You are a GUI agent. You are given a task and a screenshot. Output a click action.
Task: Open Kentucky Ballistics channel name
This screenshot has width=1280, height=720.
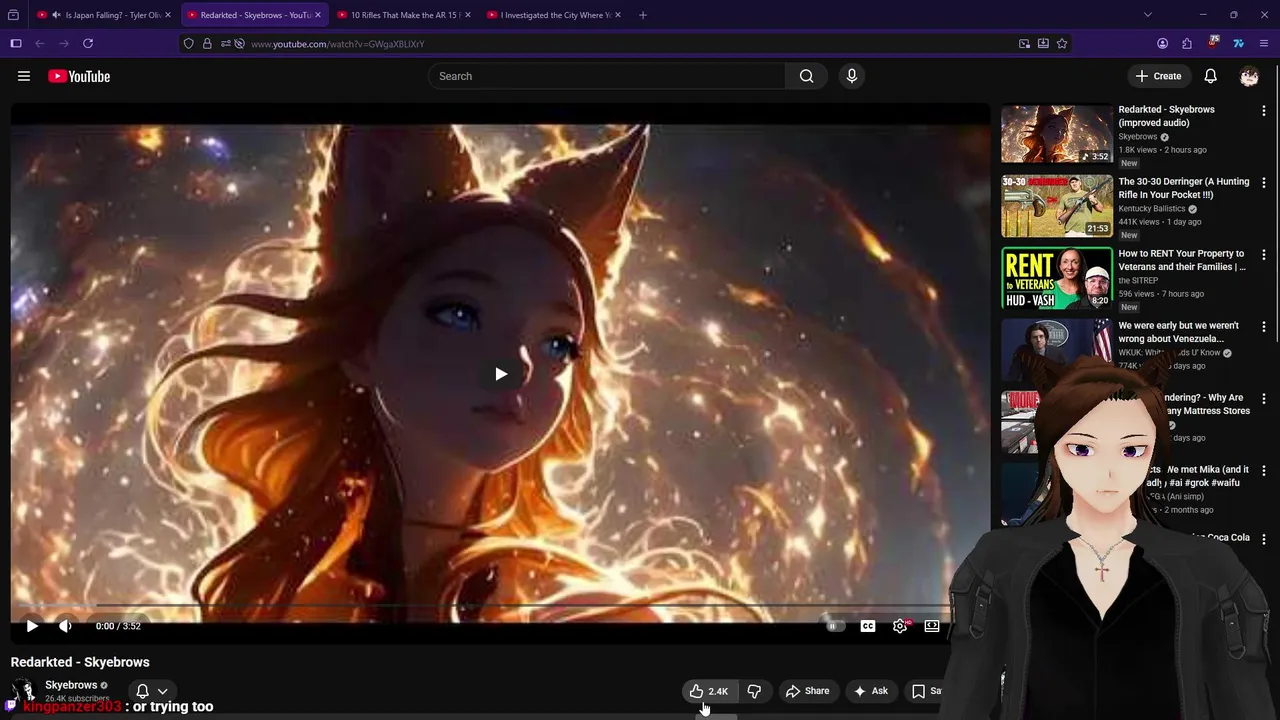tap(1152, 209)
